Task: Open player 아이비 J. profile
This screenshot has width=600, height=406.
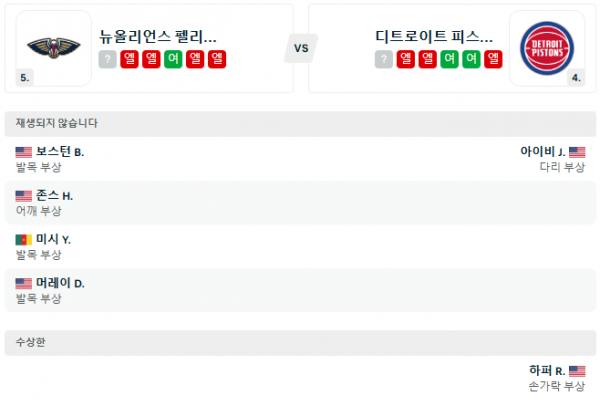Action: click(x=543, y=152)
